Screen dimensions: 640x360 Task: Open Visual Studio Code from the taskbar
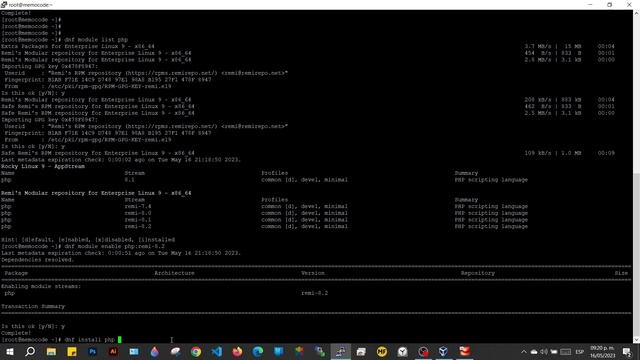217,351
